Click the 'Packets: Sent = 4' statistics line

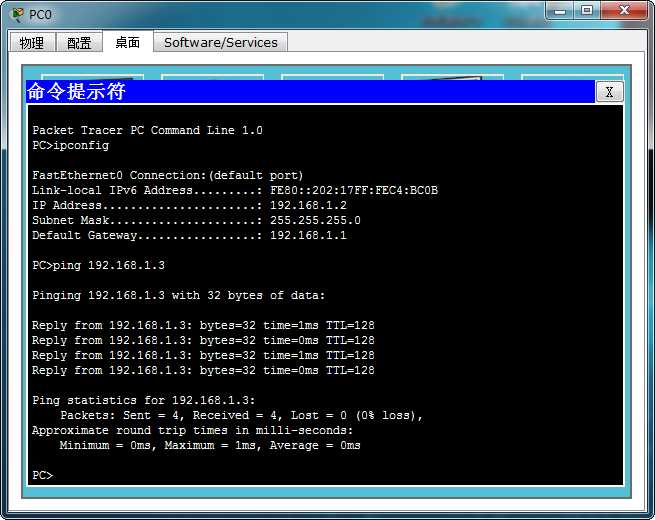click(241, 416)
